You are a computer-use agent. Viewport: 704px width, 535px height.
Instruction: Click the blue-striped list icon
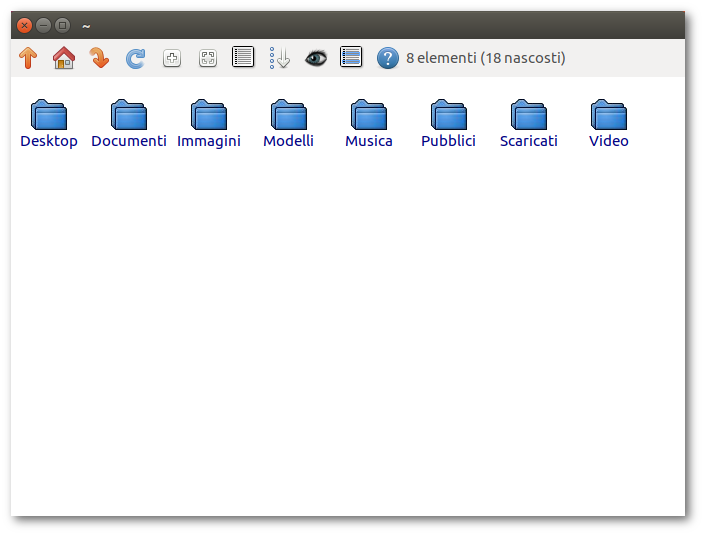pos(351,57)
